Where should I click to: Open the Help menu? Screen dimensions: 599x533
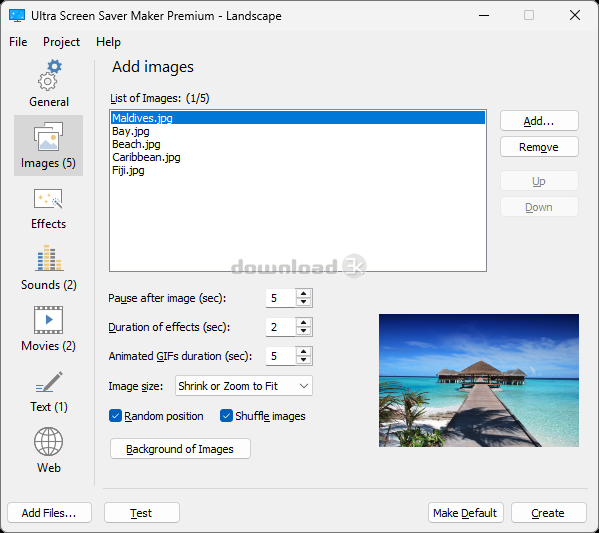(108, 42)
